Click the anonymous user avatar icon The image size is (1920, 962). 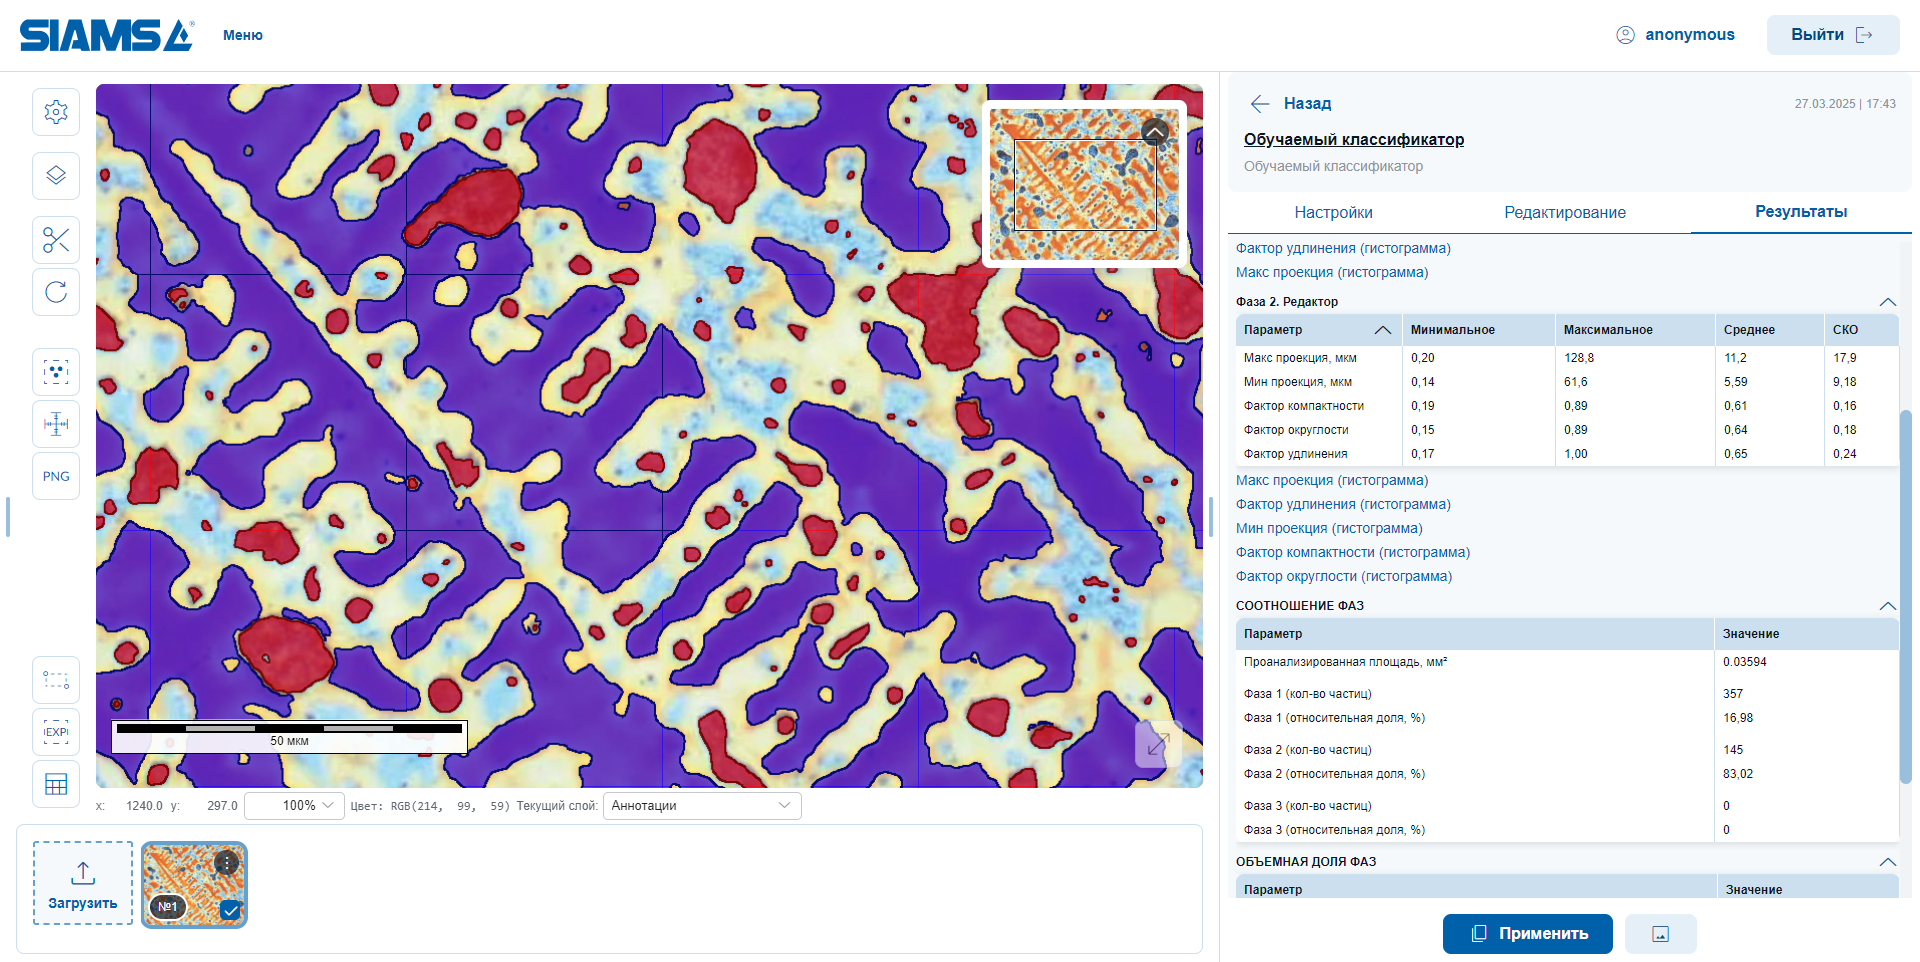tap(1625, 35)
